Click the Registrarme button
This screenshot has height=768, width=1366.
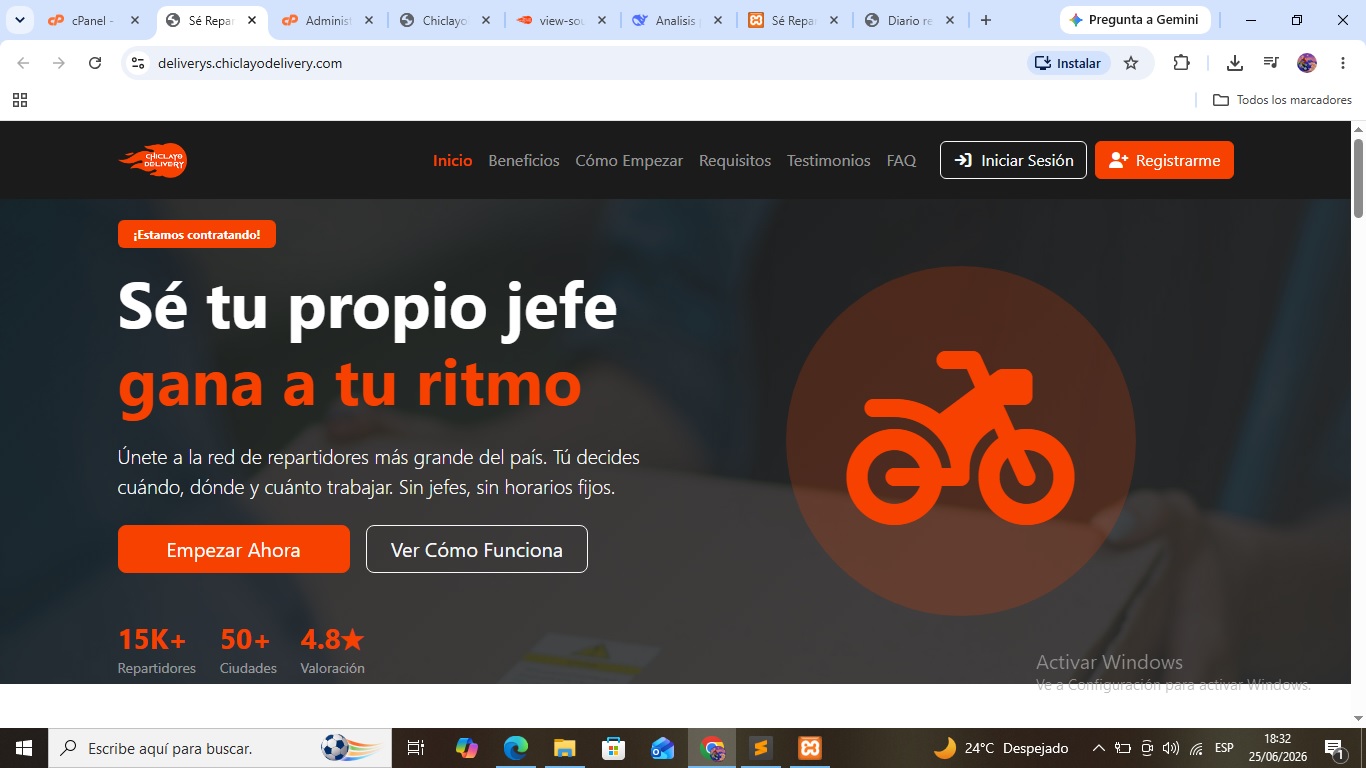click(x=1164, y=160)
